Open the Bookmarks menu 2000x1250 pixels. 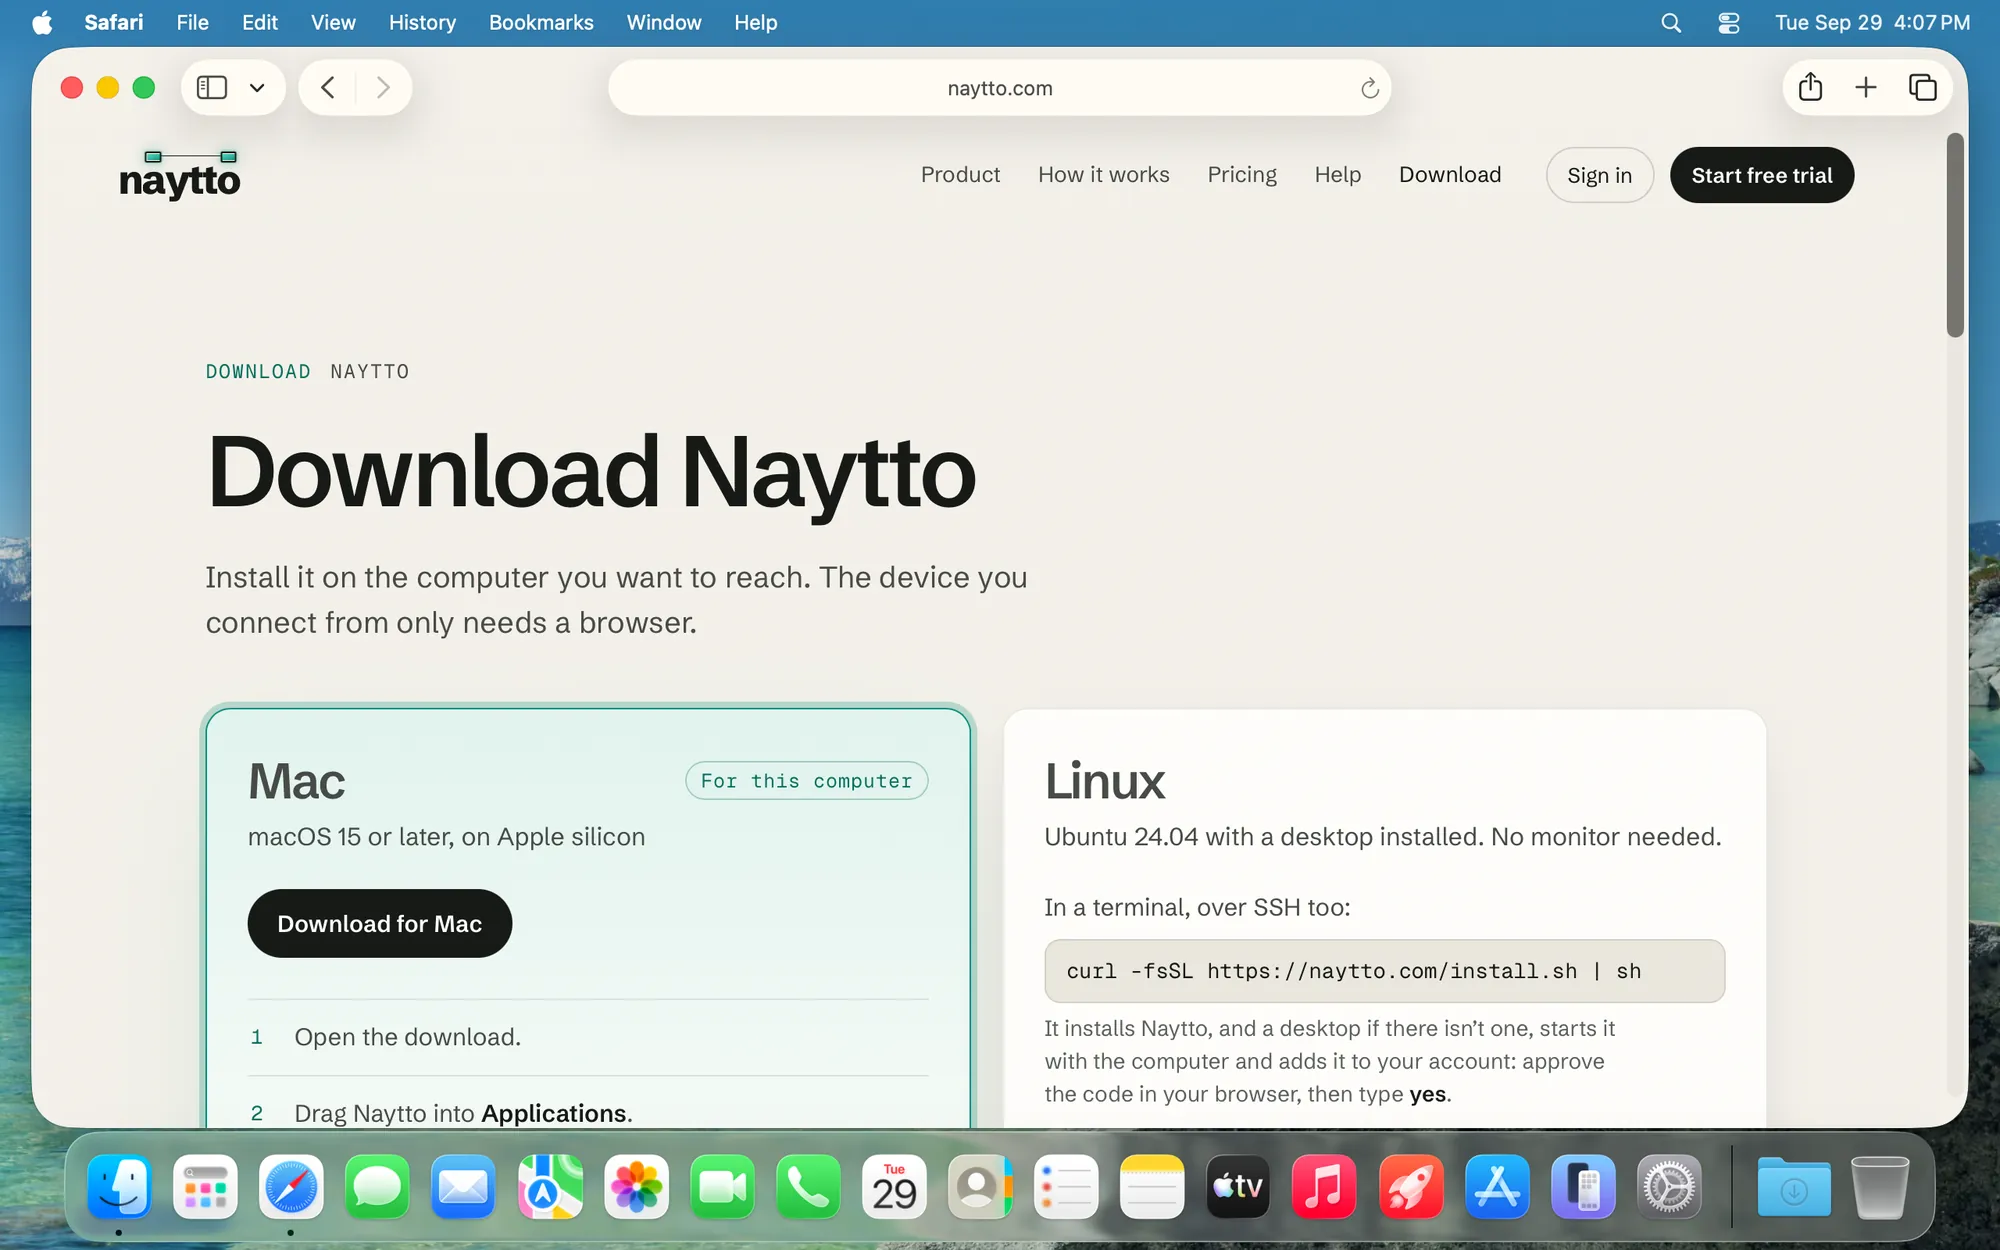pos(541,22)
